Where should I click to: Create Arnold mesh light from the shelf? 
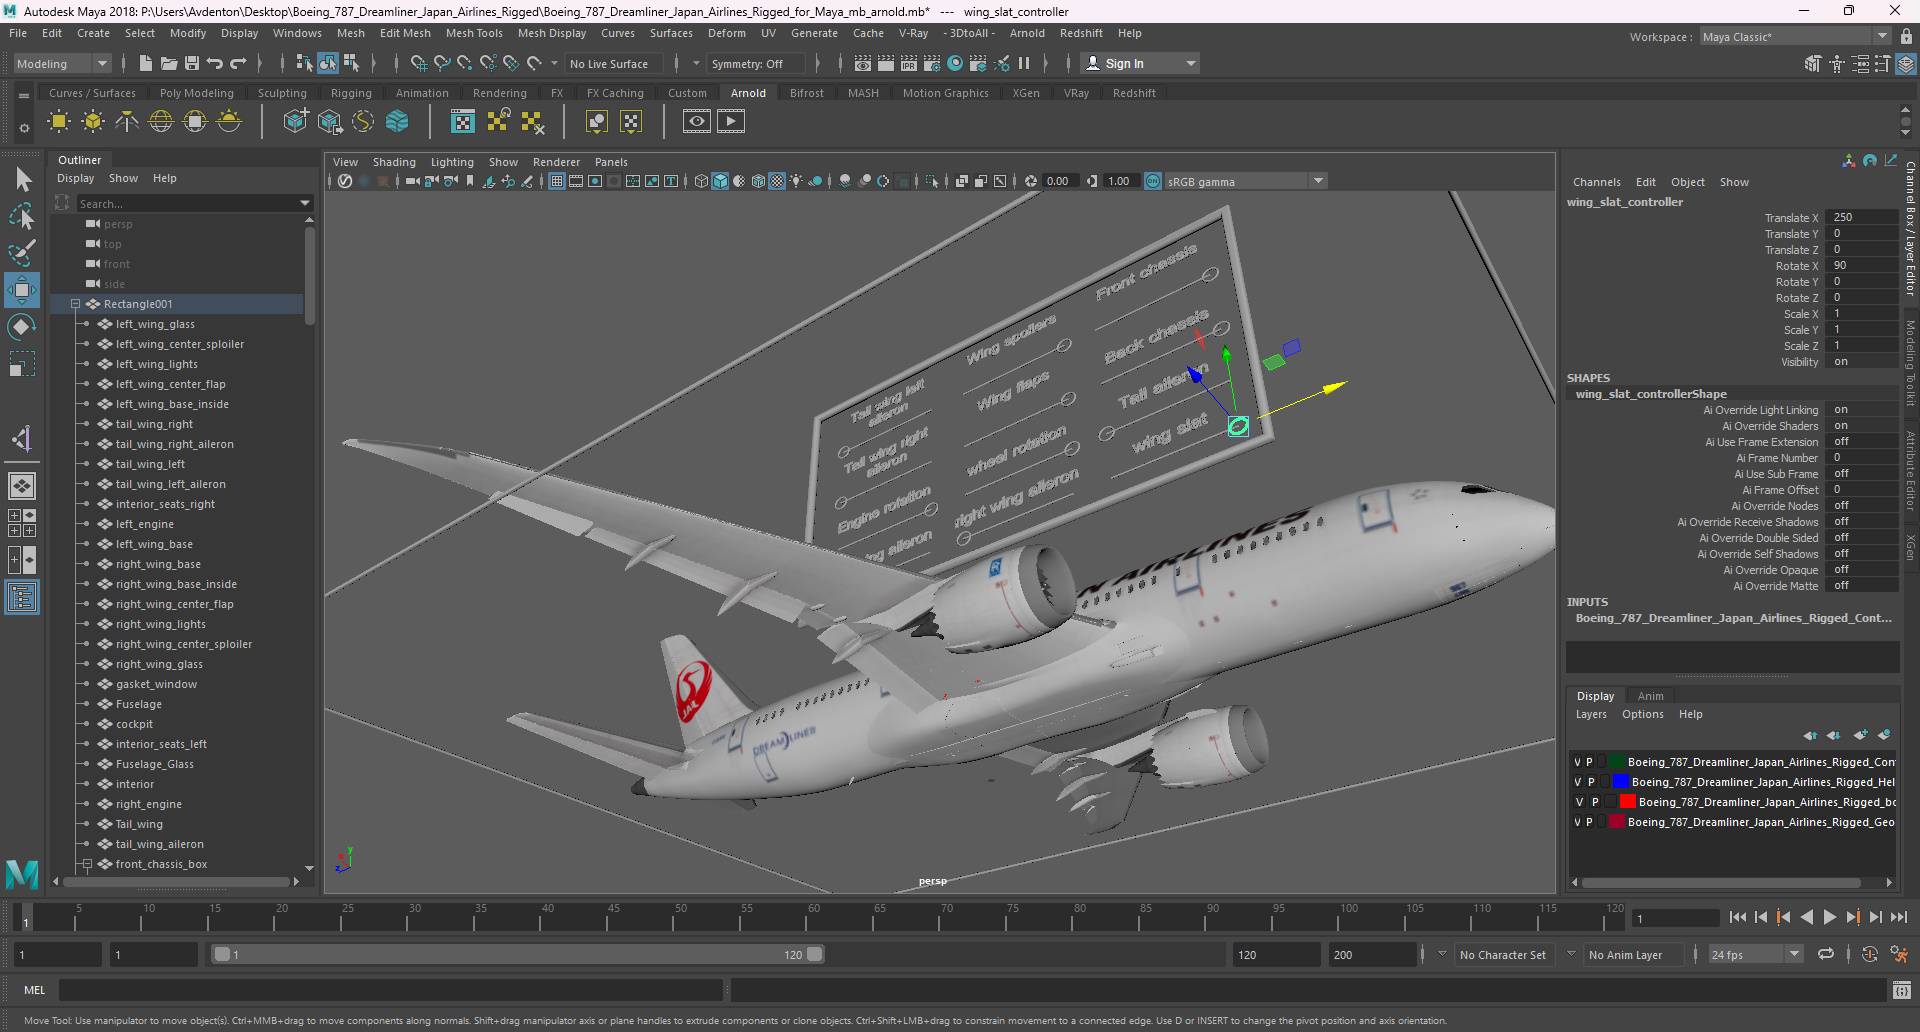[x=93, y=122]
